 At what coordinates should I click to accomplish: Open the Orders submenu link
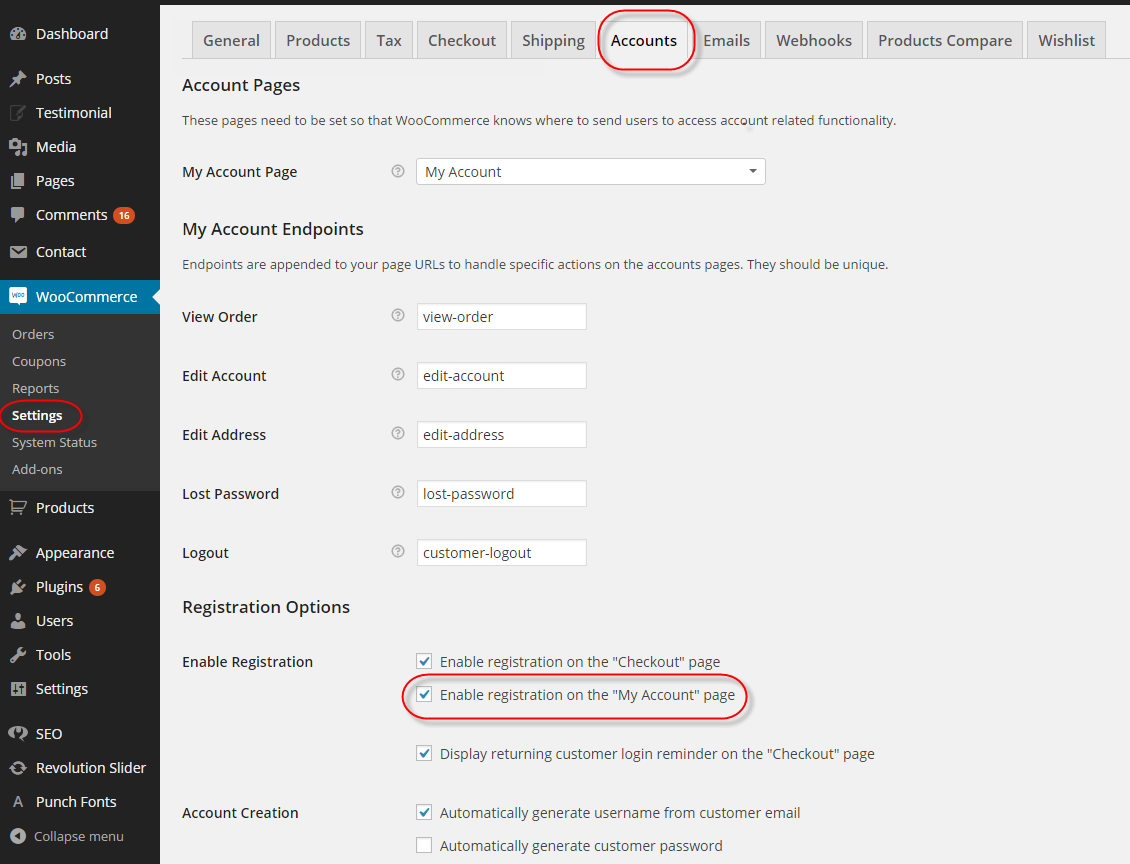(x=33, y=334)
